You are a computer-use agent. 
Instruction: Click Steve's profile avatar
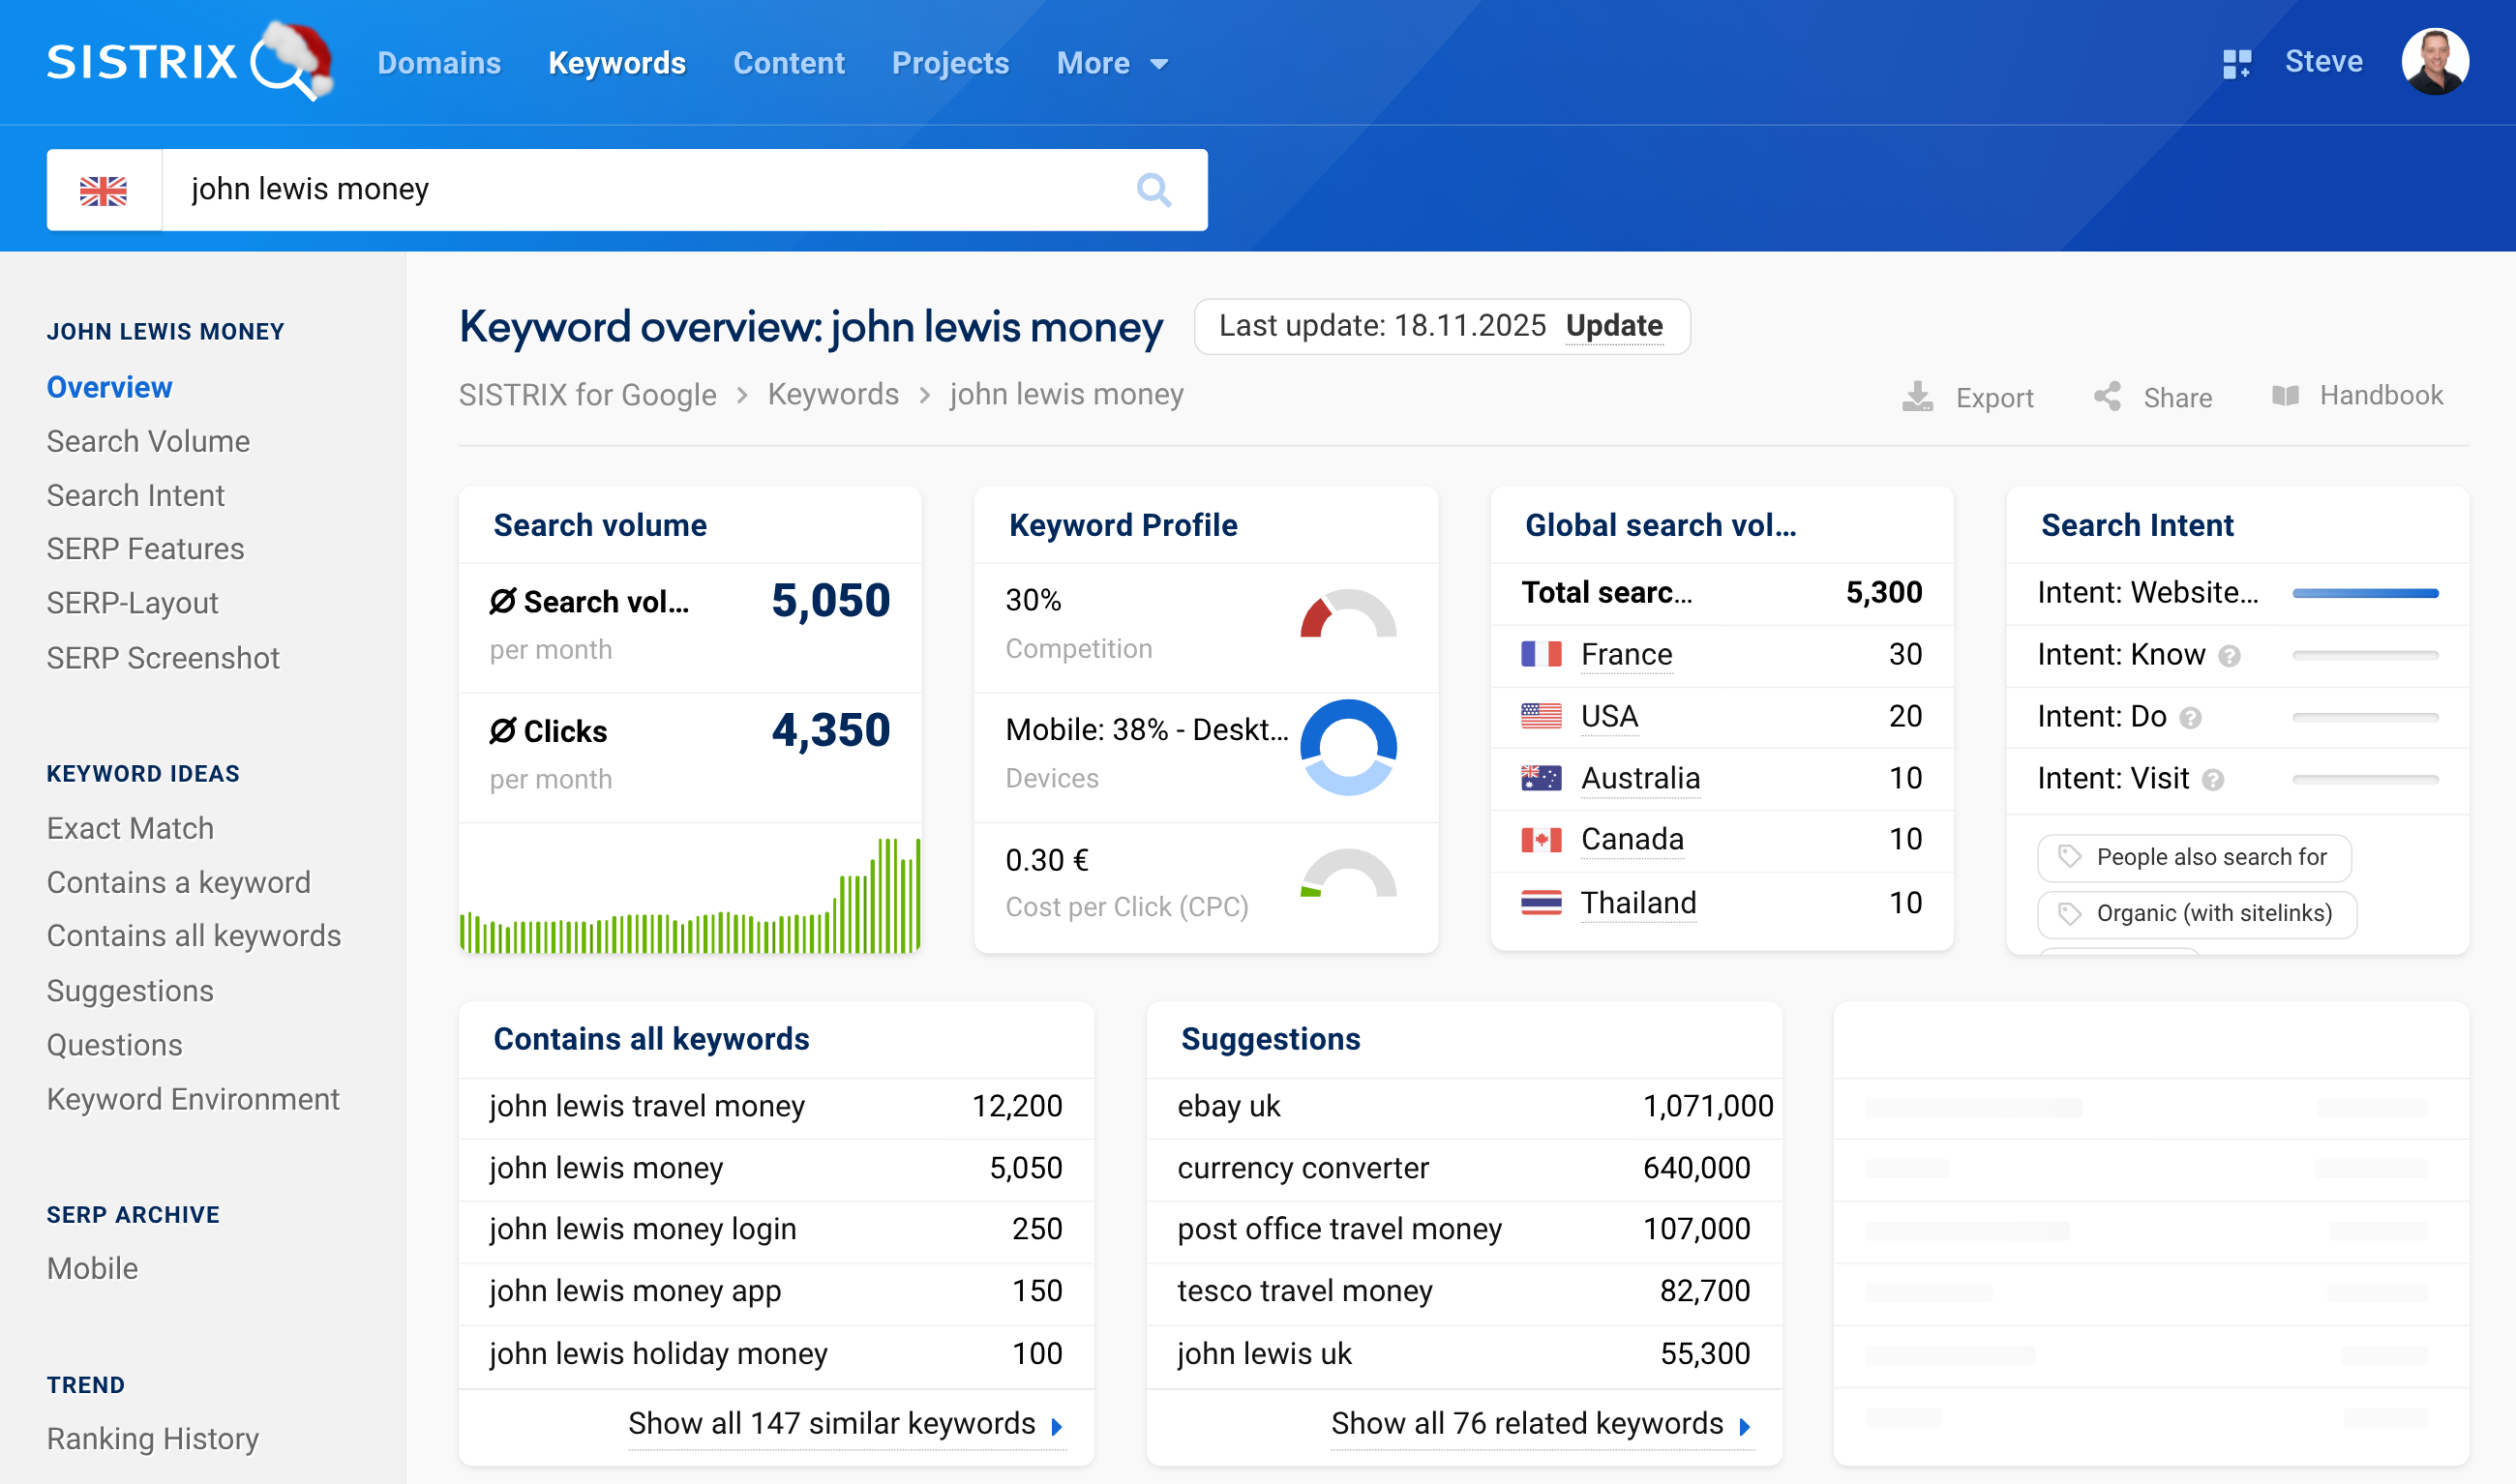tap(2434, 62)
